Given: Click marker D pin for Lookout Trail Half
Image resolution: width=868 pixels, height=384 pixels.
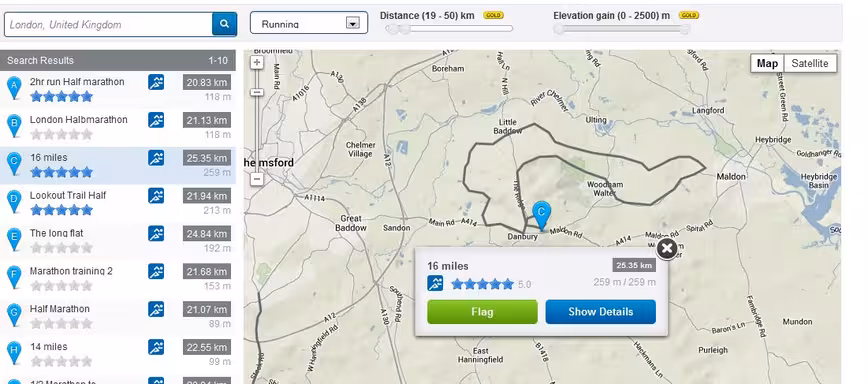Looking at the screenshot, I should pyautogui.click(x=14, y=201).
